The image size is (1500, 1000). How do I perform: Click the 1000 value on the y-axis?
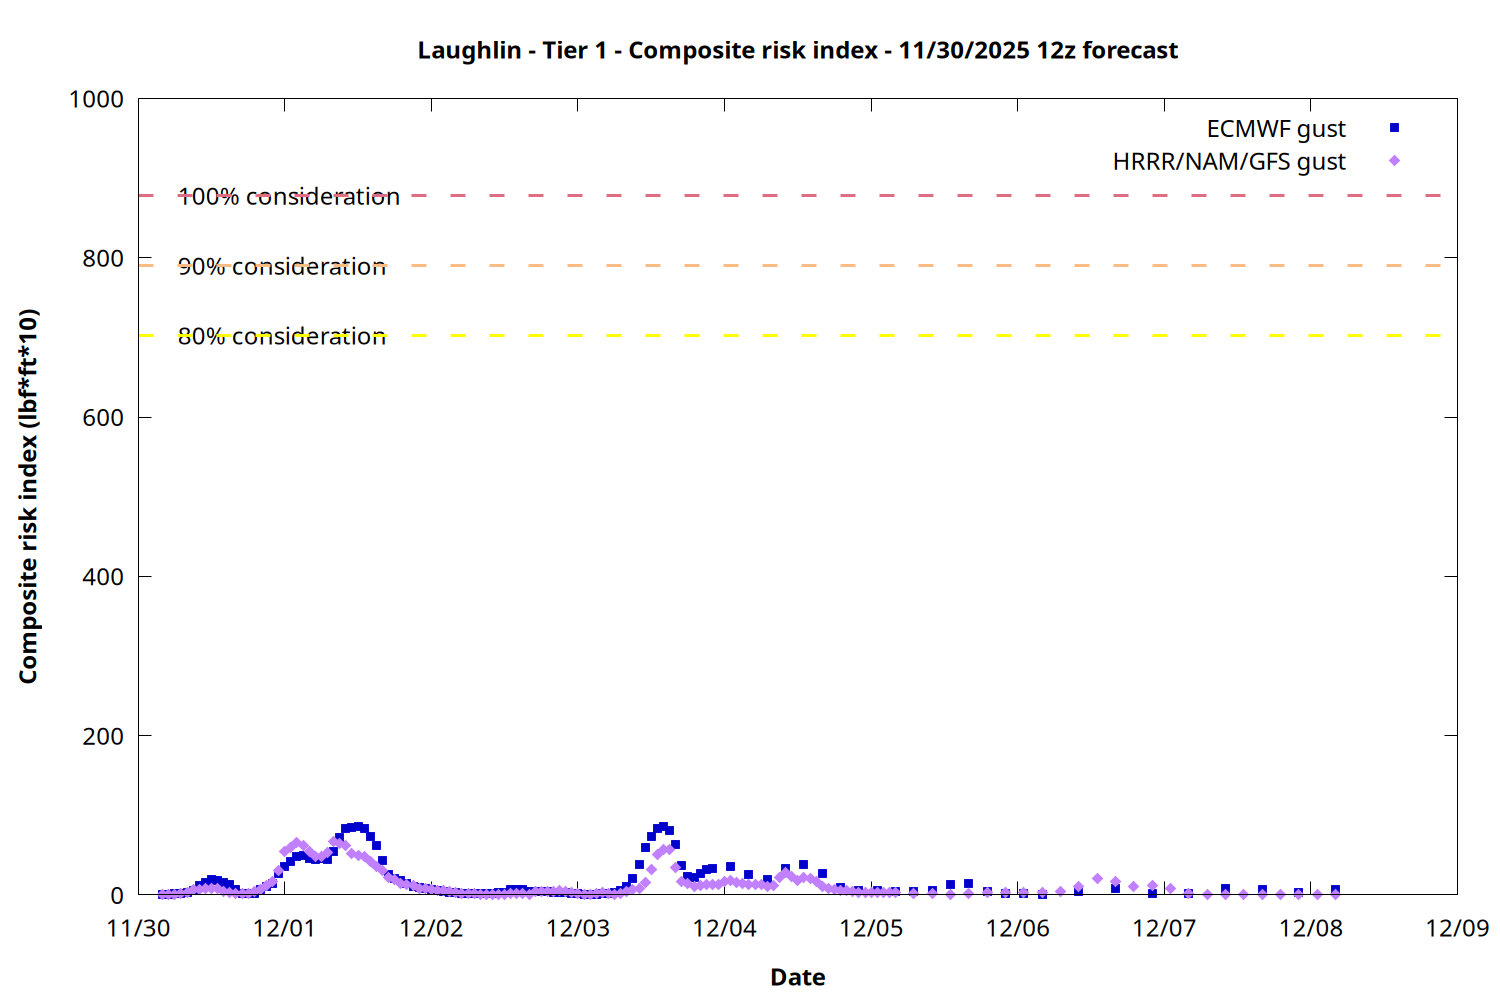[96, 99]
